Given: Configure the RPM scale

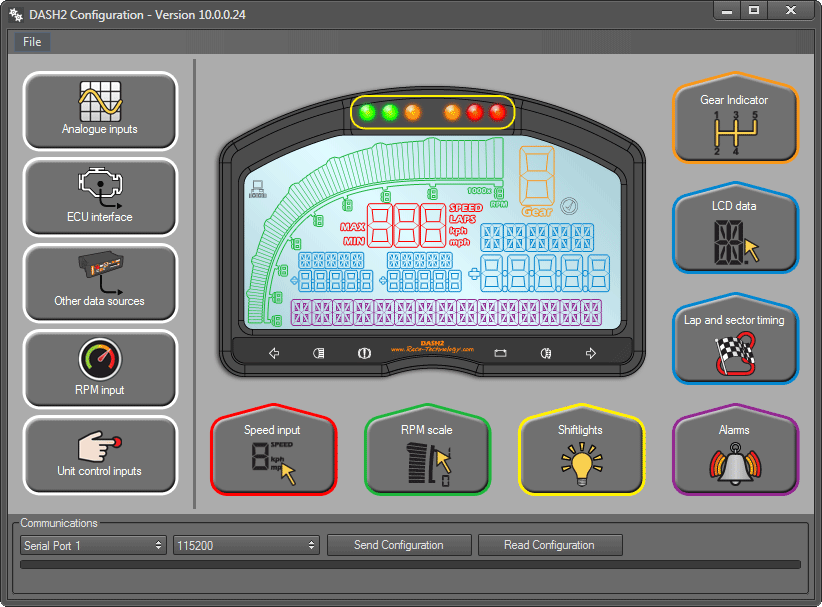Looking at the screenshot, I should click(427, 455).
